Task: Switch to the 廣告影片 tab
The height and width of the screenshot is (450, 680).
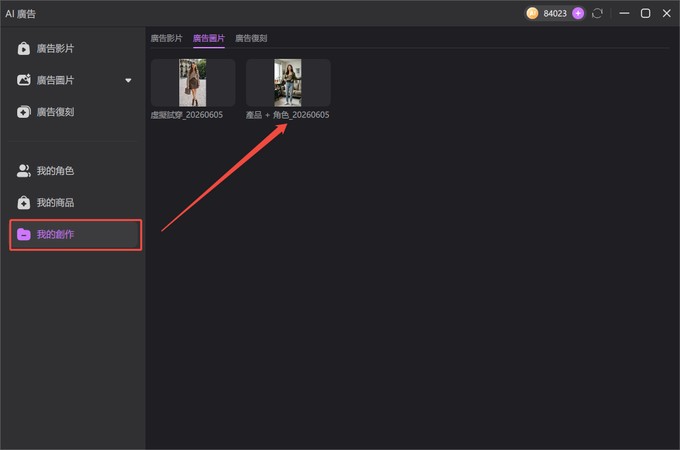Action: [167, 38]
